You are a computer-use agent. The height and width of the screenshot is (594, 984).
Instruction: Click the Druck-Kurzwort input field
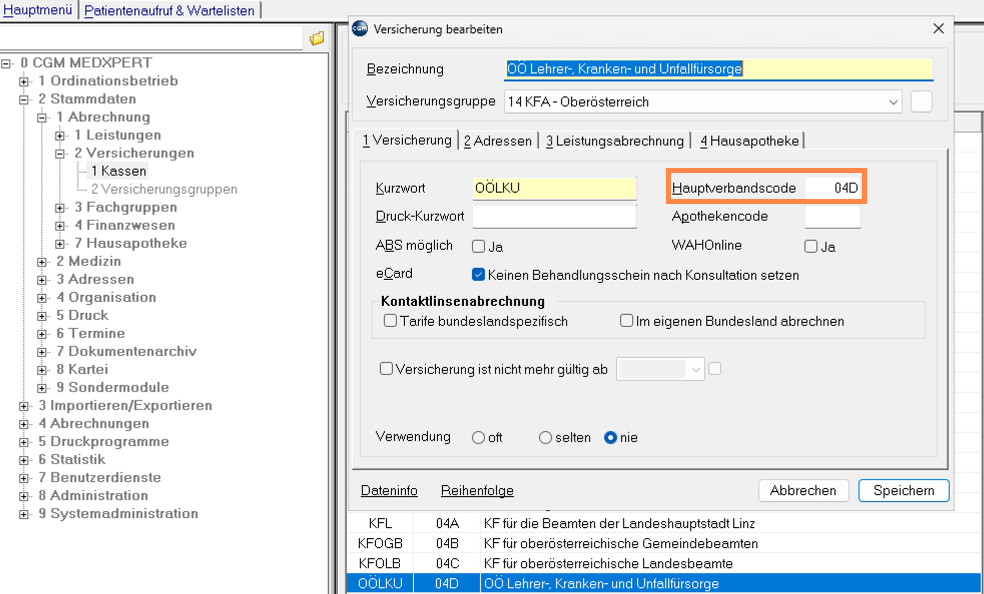click(x=554, y=216)
